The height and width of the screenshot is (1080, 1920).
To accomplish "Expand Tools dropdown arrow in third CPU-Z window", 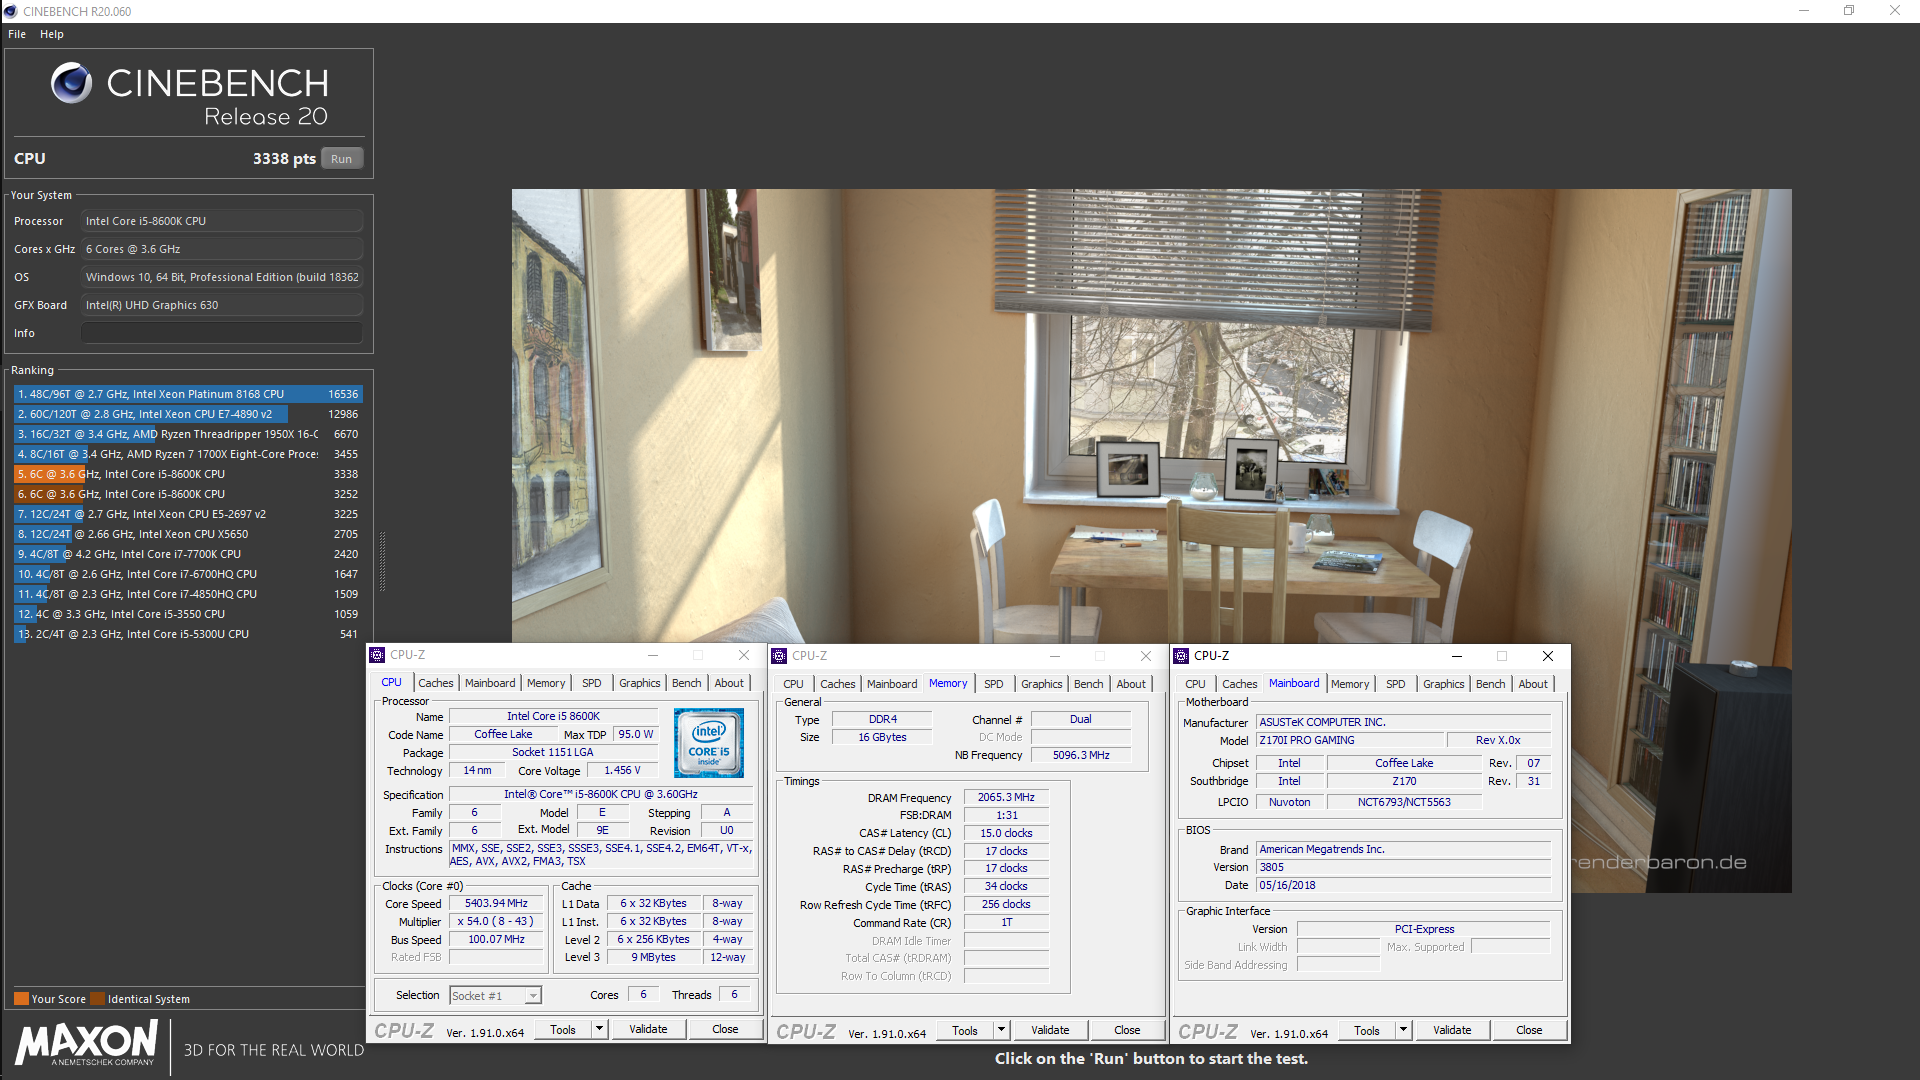I will 1403,1030.
